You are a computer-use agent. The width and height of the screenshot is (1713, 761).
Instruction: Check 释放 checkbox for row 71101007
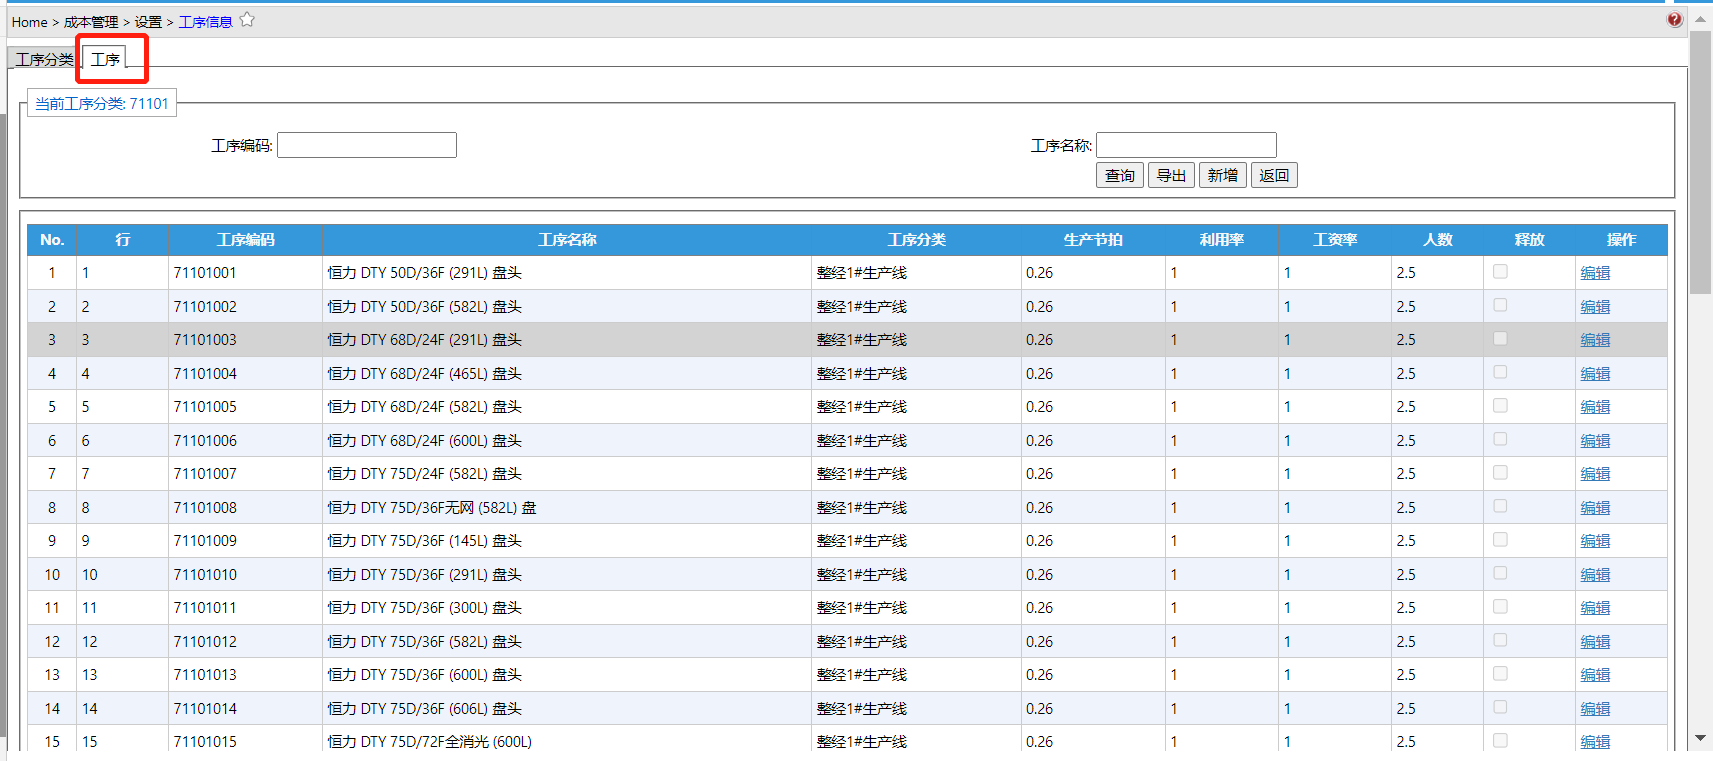tap(1500, 472)
